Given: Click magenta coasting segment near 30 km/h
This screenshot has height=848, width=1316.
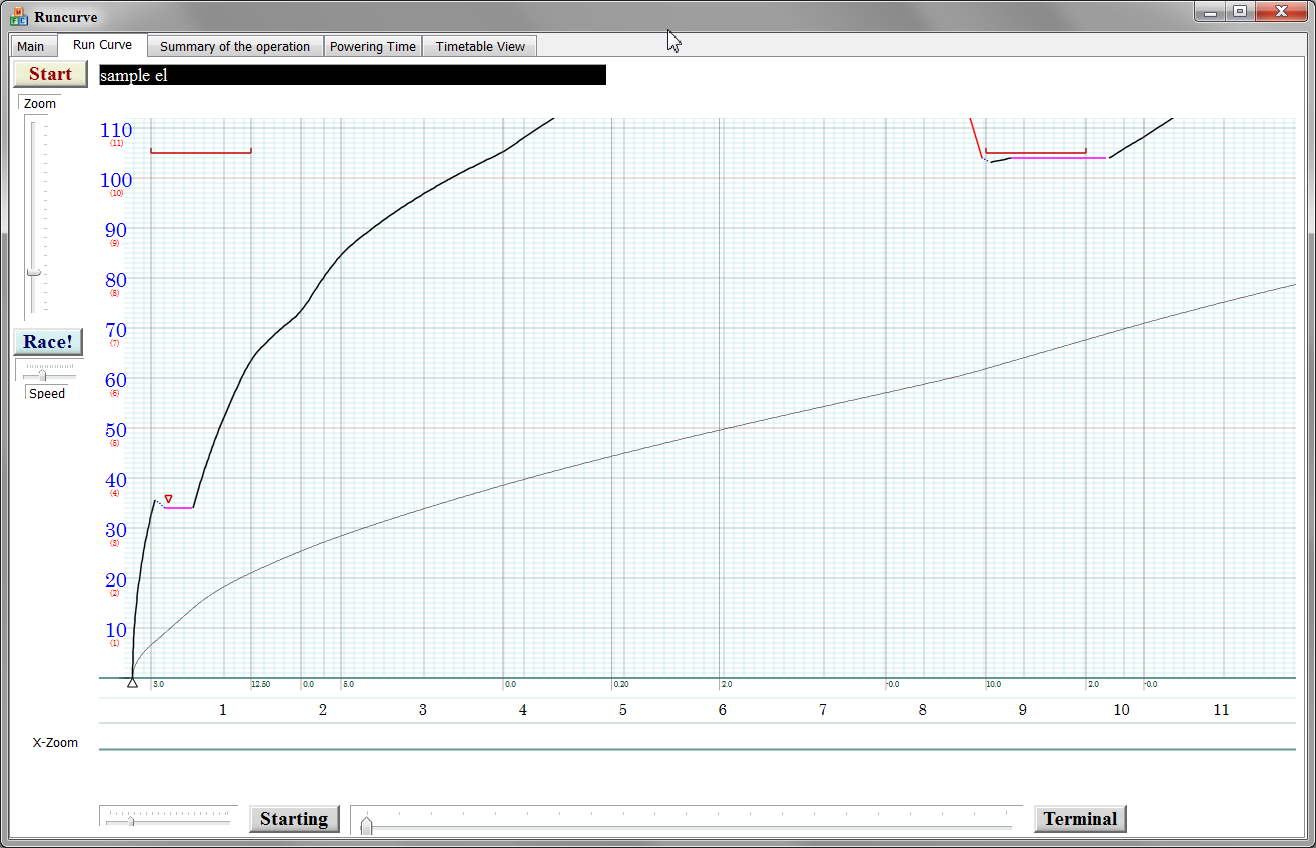Looking at the screenshot, I should pyautogui.click(x=179, y=508).
